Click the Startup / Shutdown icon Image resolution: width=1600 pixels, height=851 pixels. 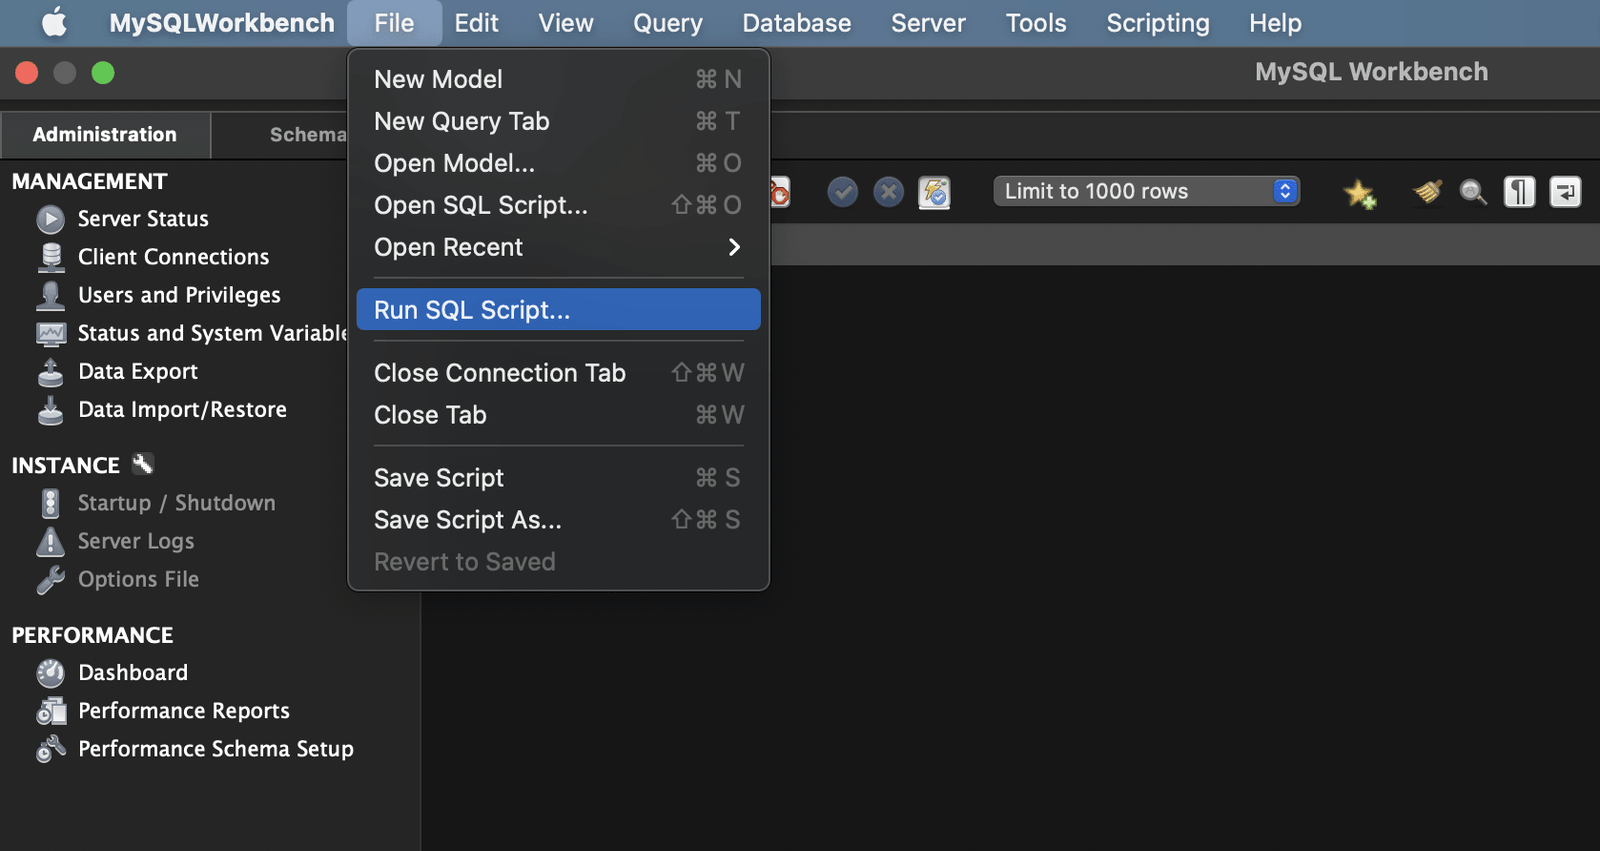[50, 503]
